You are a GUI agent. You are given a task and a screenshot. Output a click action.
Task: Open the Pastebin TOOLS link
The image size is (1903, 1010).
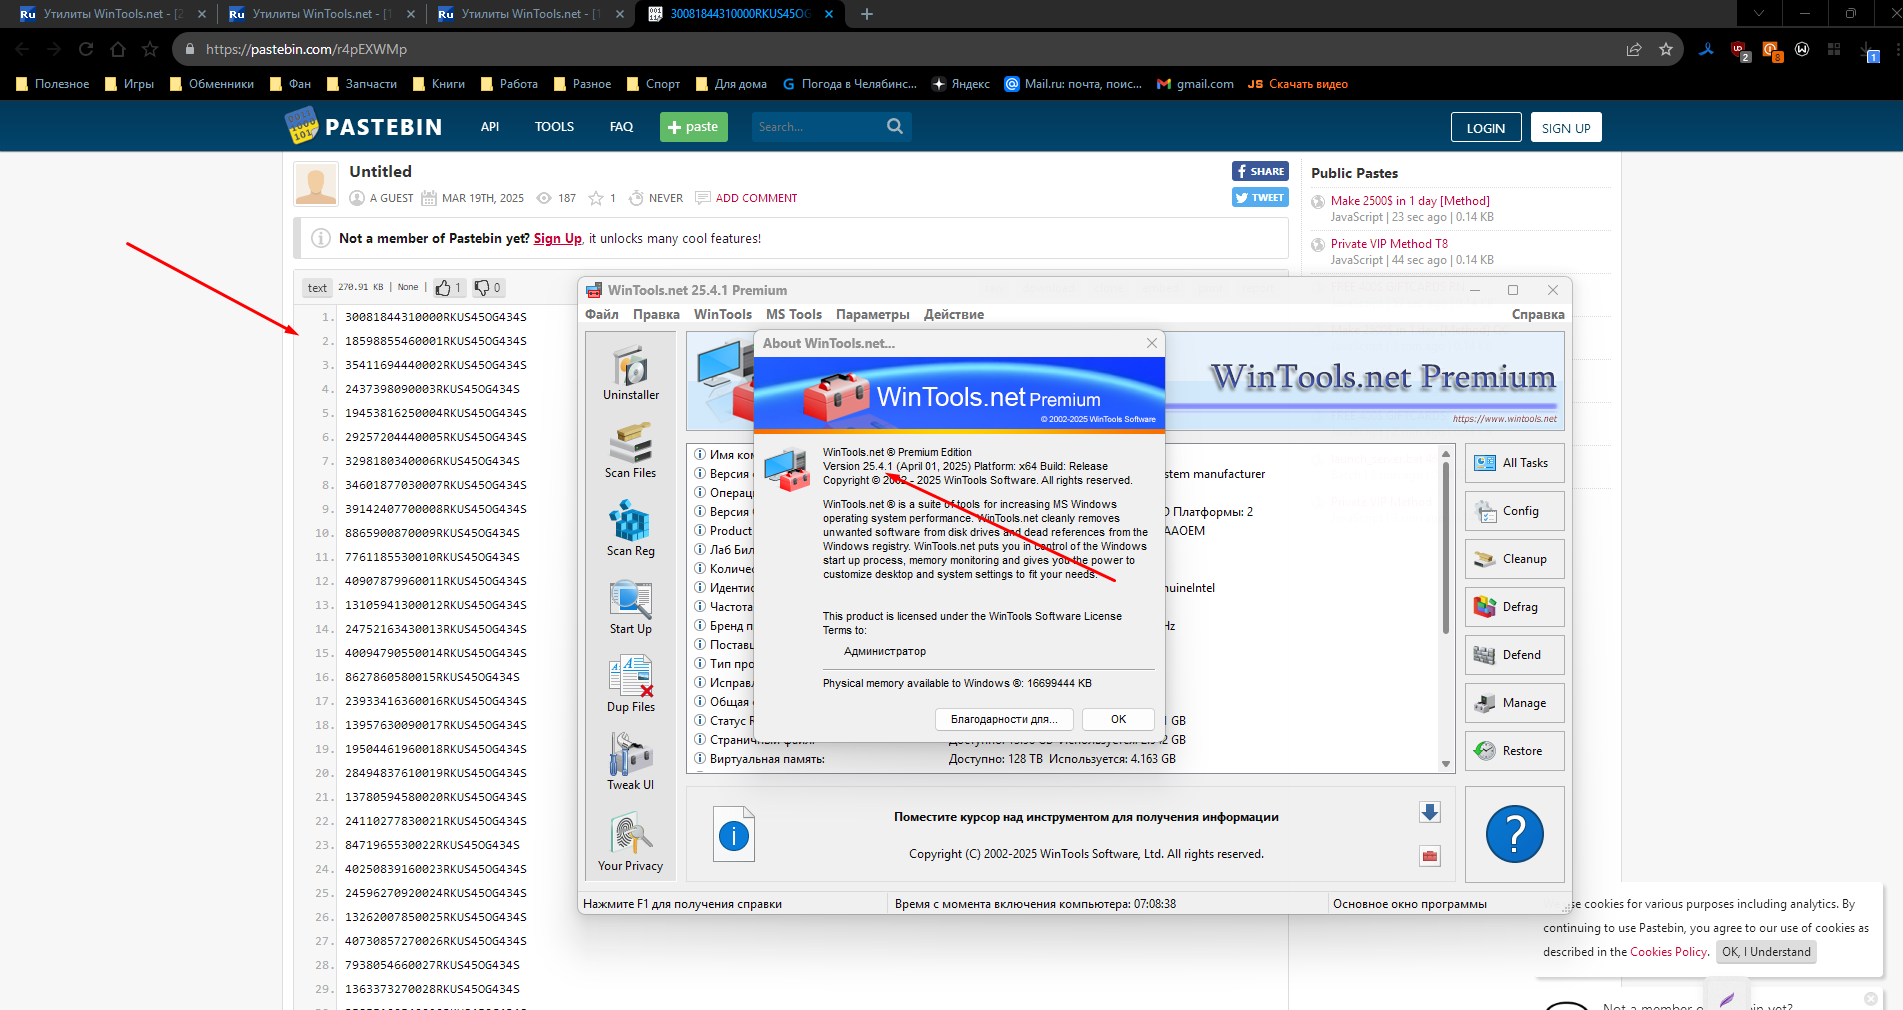554,127
